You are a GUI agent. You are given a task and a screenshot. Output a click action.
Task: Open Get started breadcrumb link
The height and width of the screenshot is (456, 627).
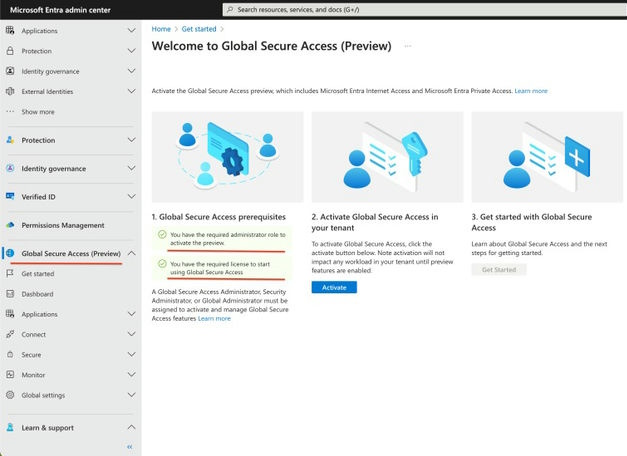[x=199, y=29]
